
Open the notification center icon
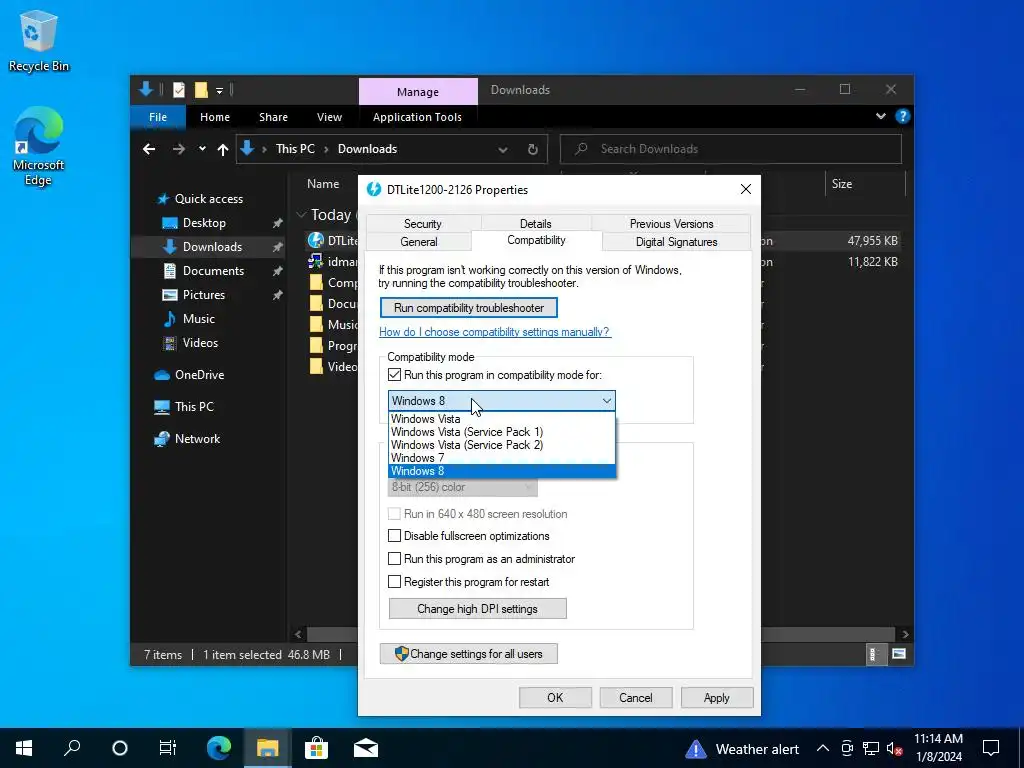tap(991, 748)
